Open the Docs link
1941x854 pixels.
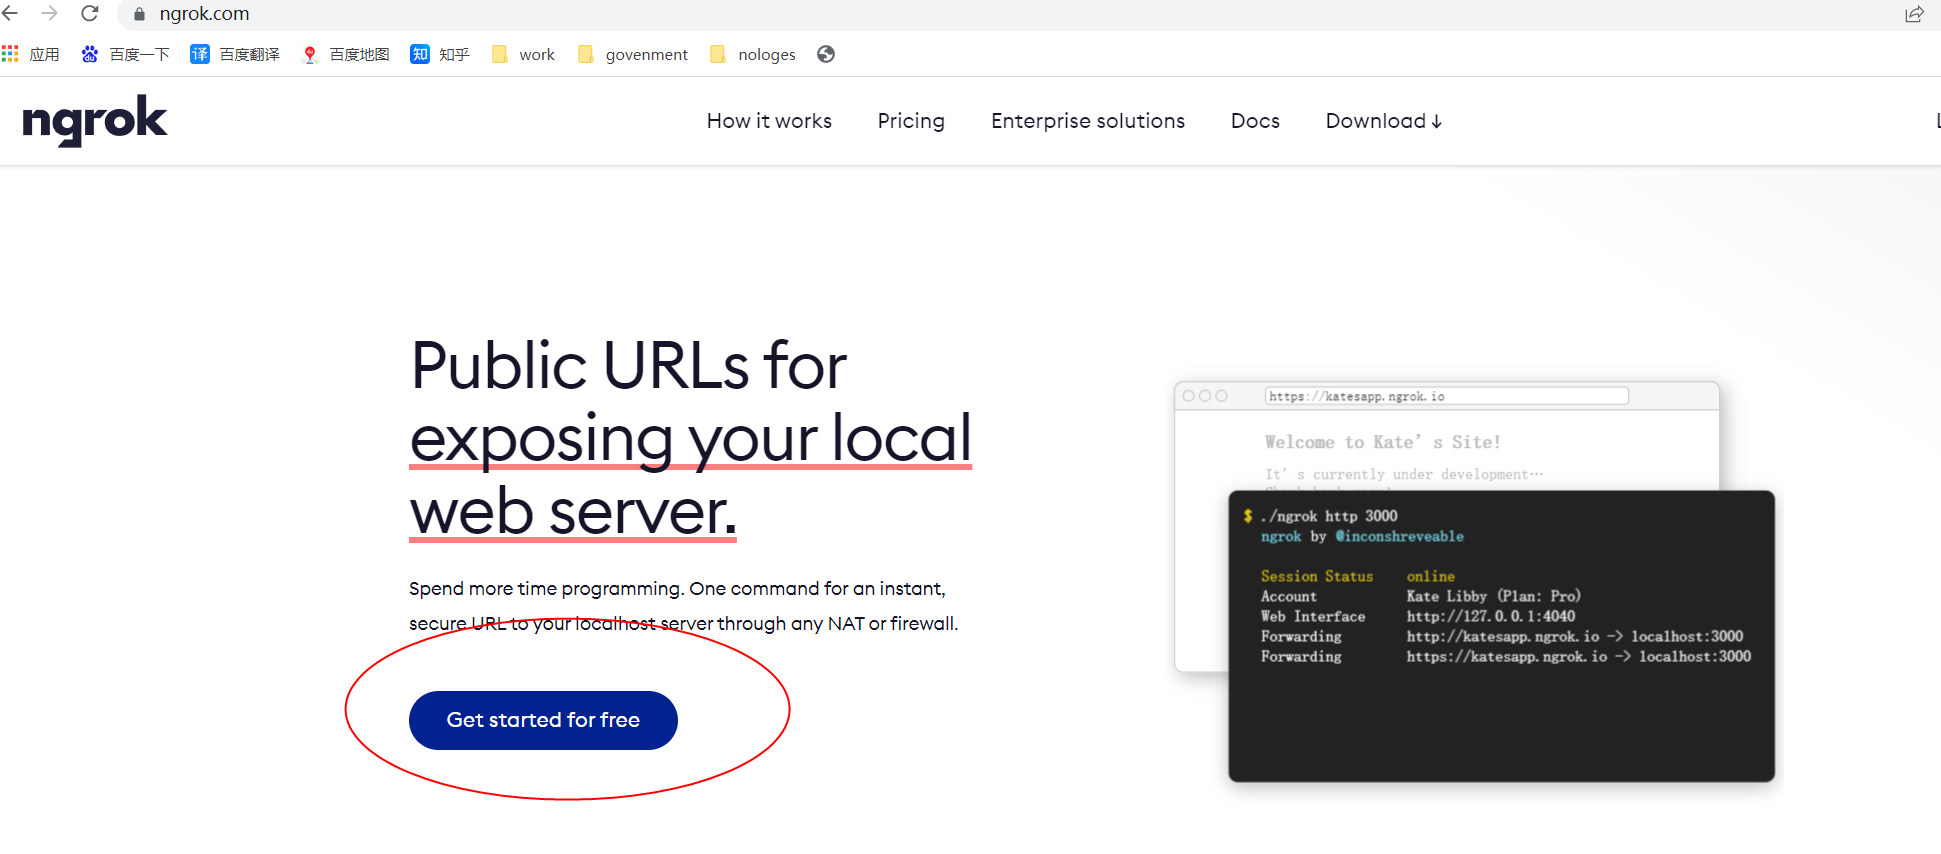[x=1255, y=121]
